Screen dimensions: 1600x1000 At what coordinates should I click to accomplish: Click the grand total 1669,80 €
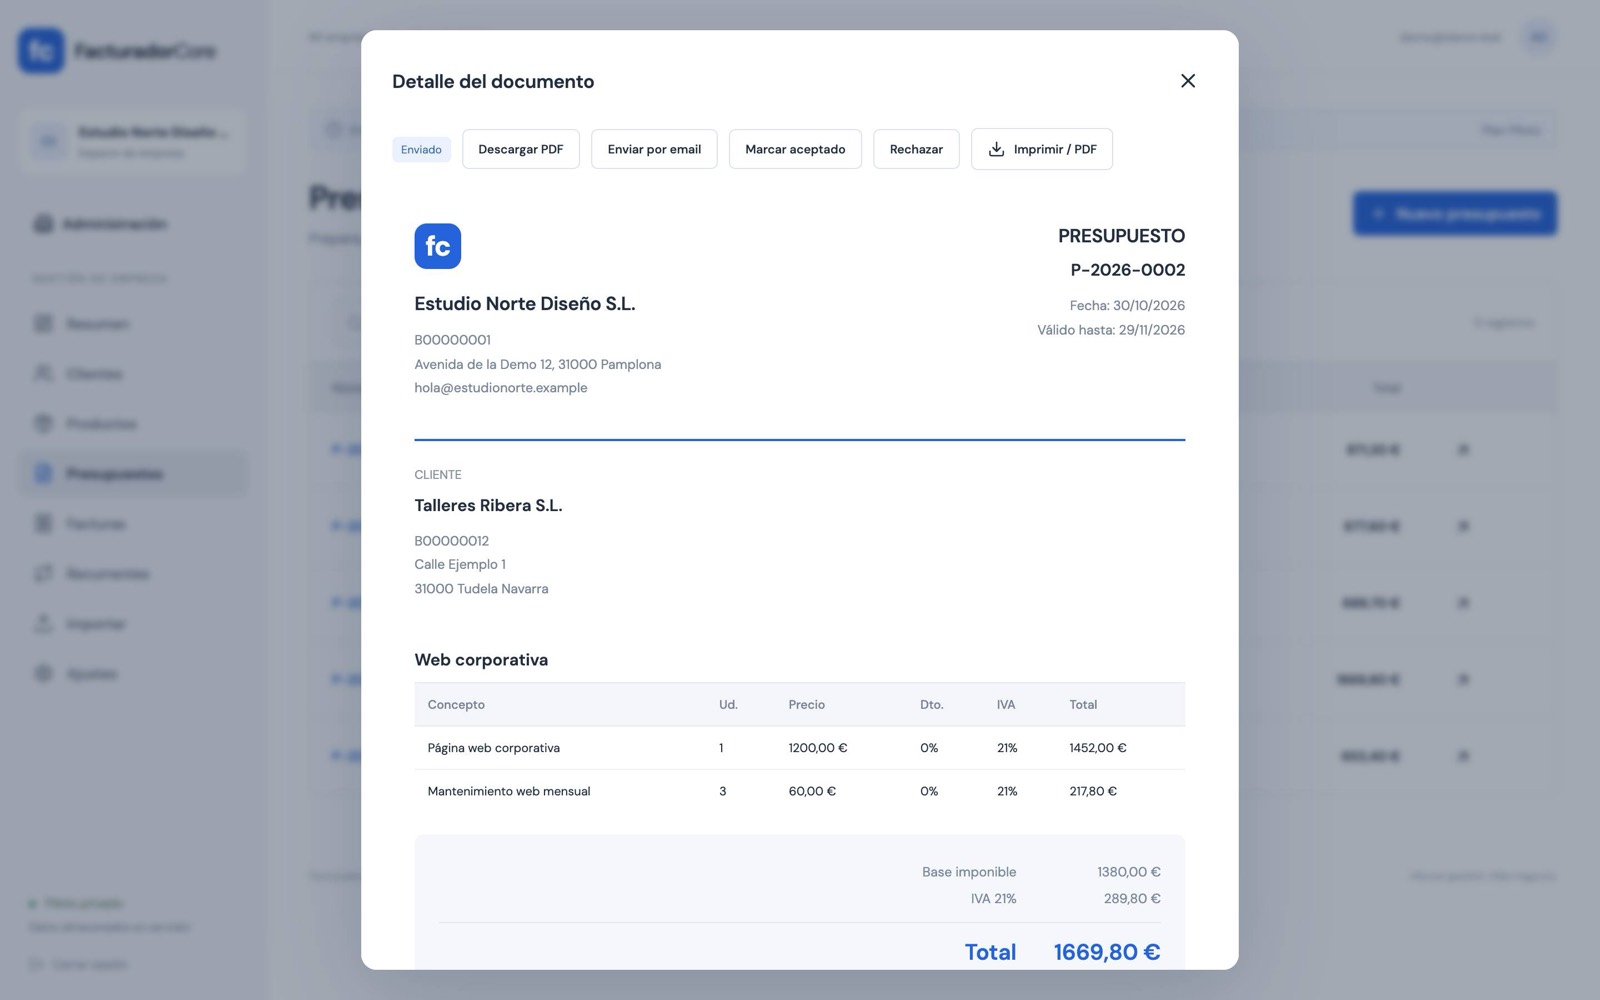1106,952
